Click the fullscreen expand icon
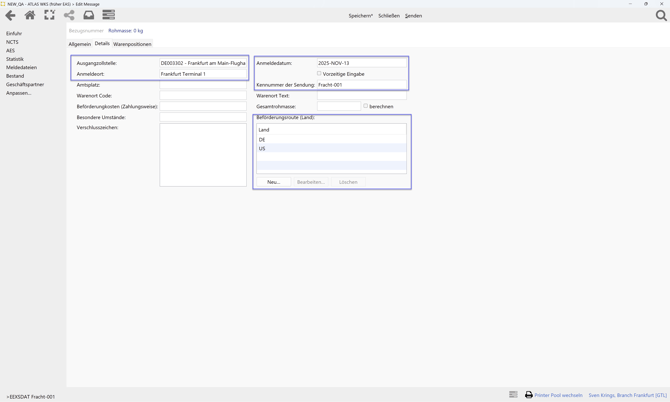The height and width of the screenshot is (402, 670). click(49, 15)
